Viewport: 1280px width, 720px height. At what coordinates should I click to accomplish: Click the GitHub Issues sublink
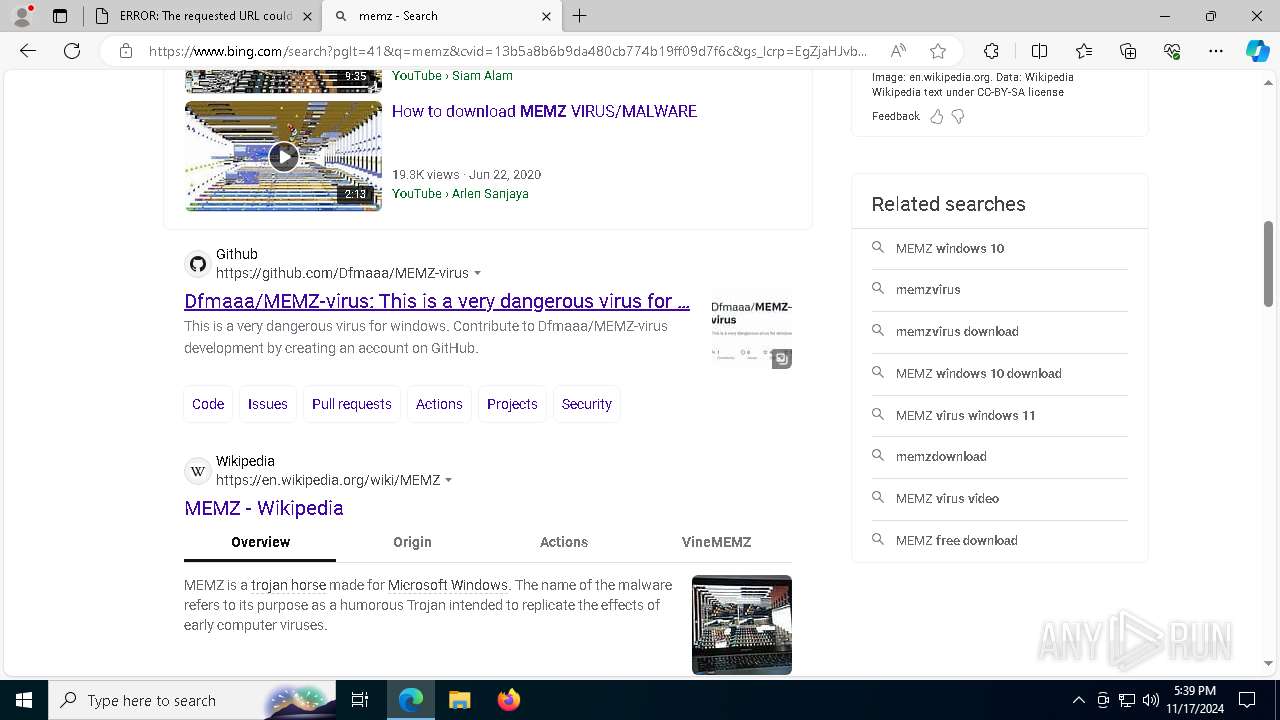click(267, 404)
